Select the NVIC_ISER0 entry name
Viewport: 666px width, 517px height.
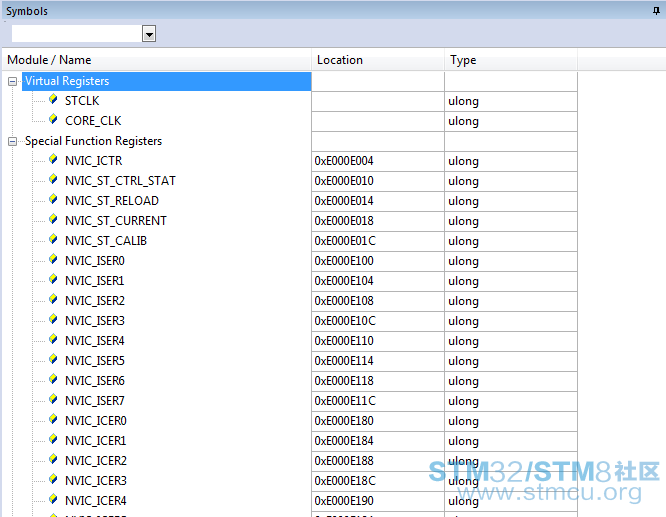click(95, 261)
